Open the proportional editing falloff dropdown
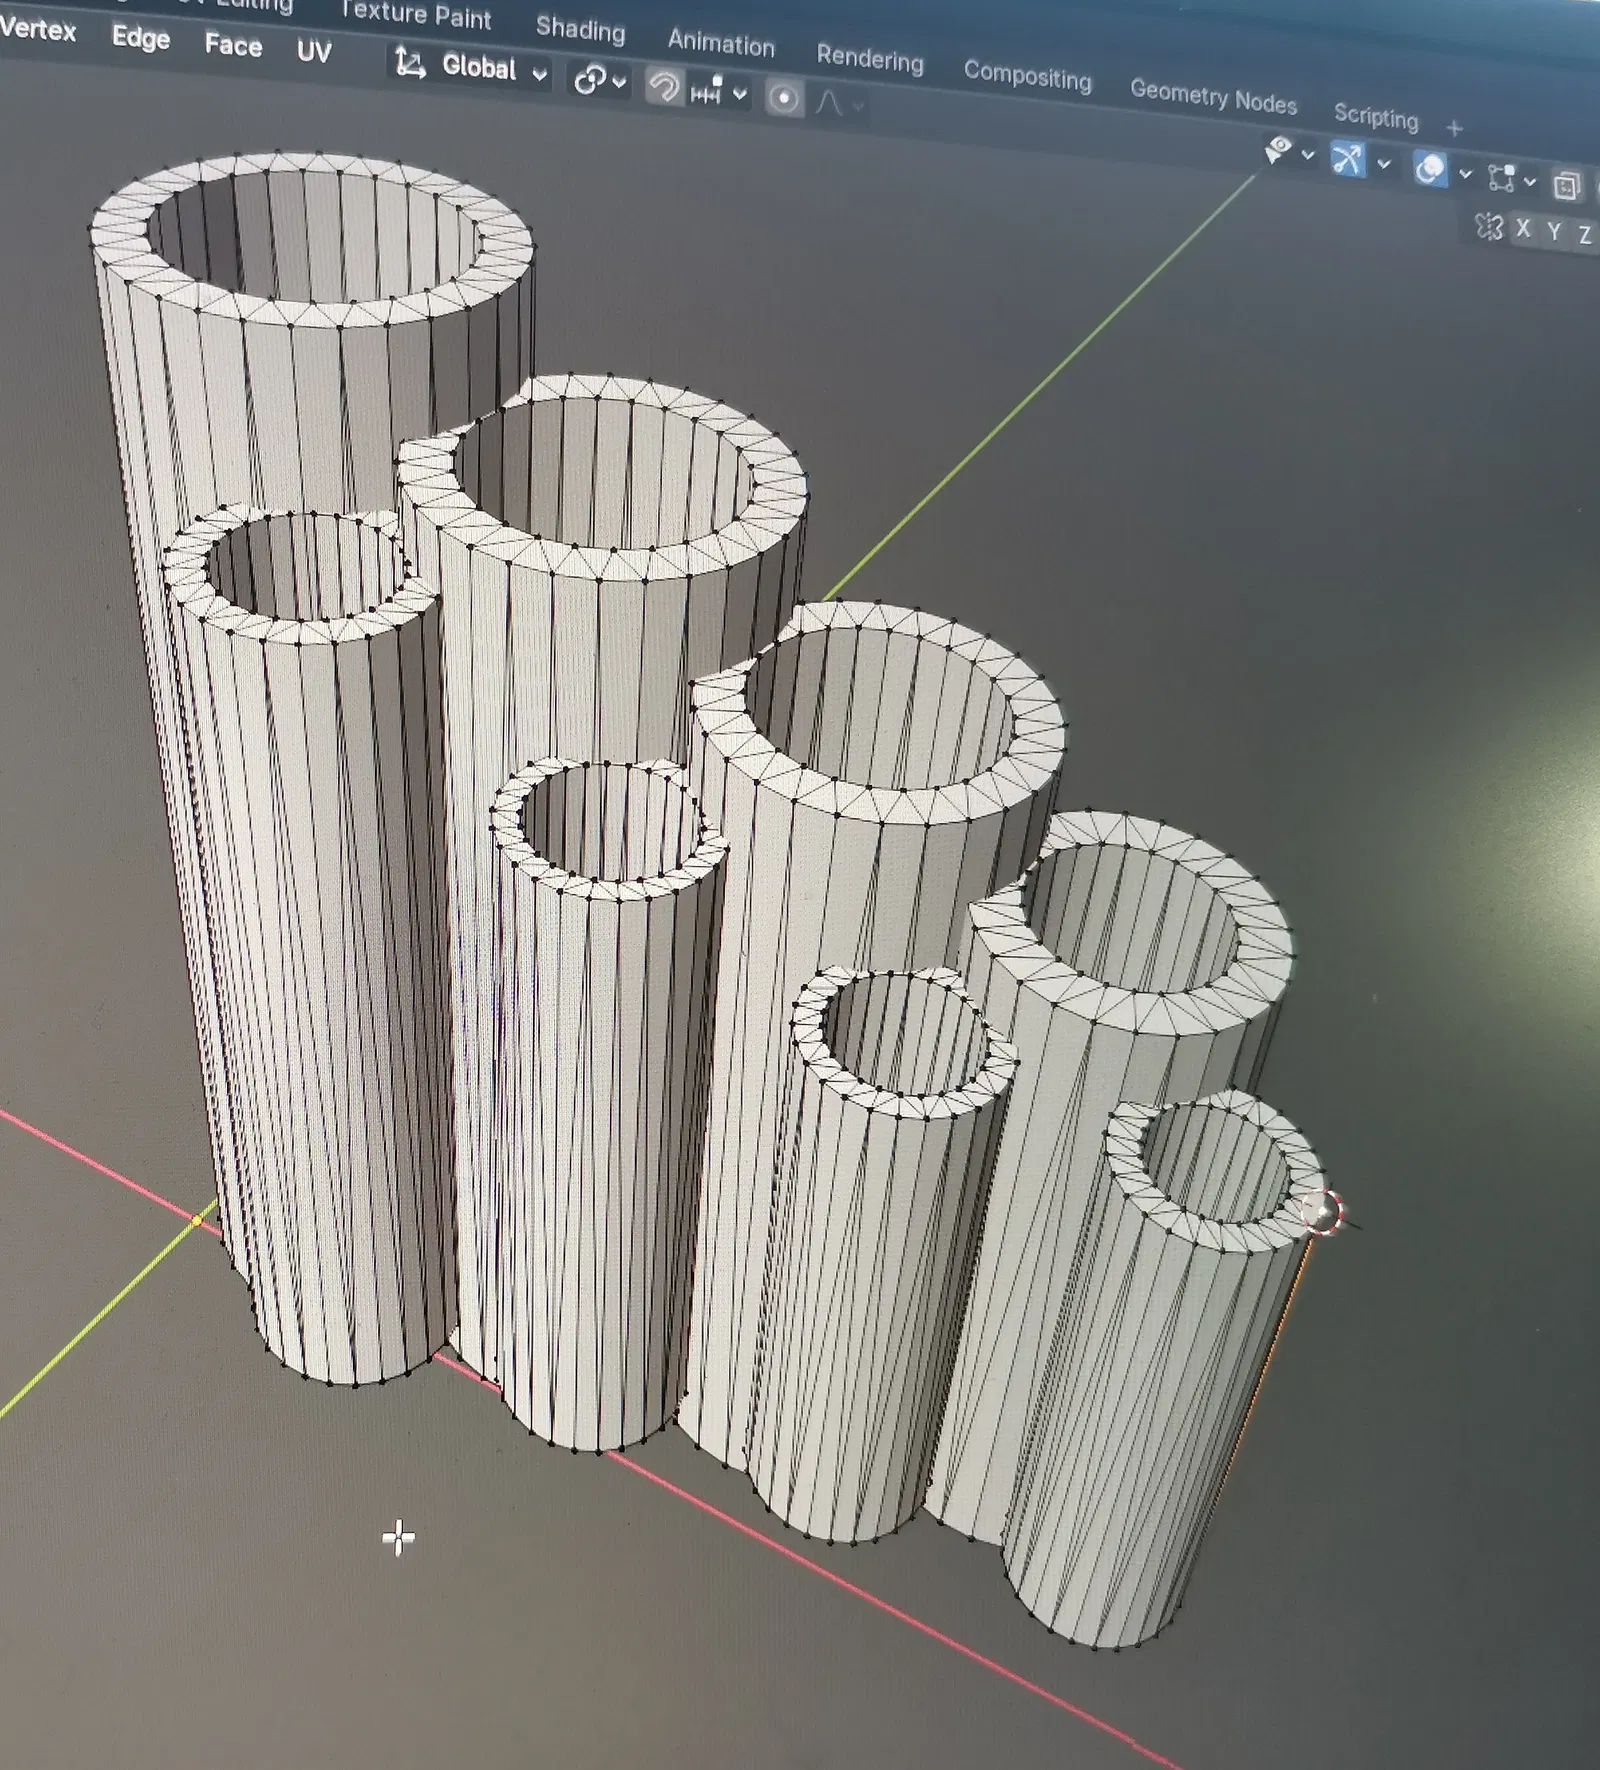This screenshot has width=1600, height=1770. tap(838, 103)
